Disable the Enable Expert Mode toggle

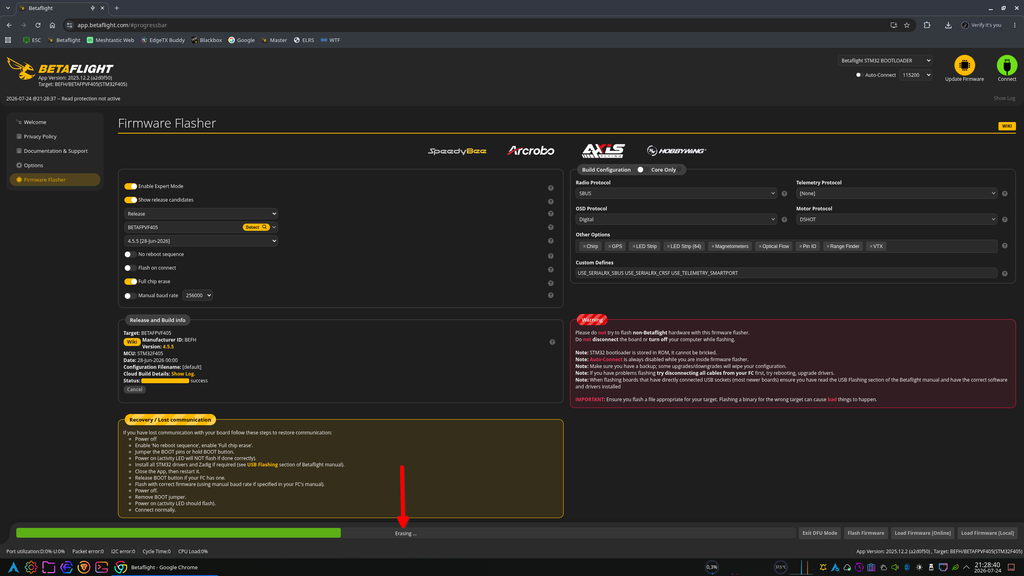tap(131, 186)
